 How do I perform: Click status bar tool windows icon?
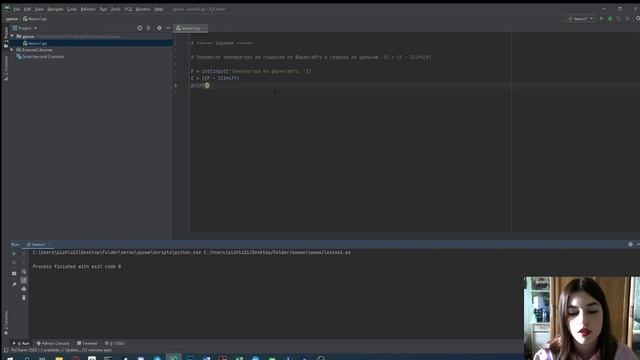tap(6, 350)
